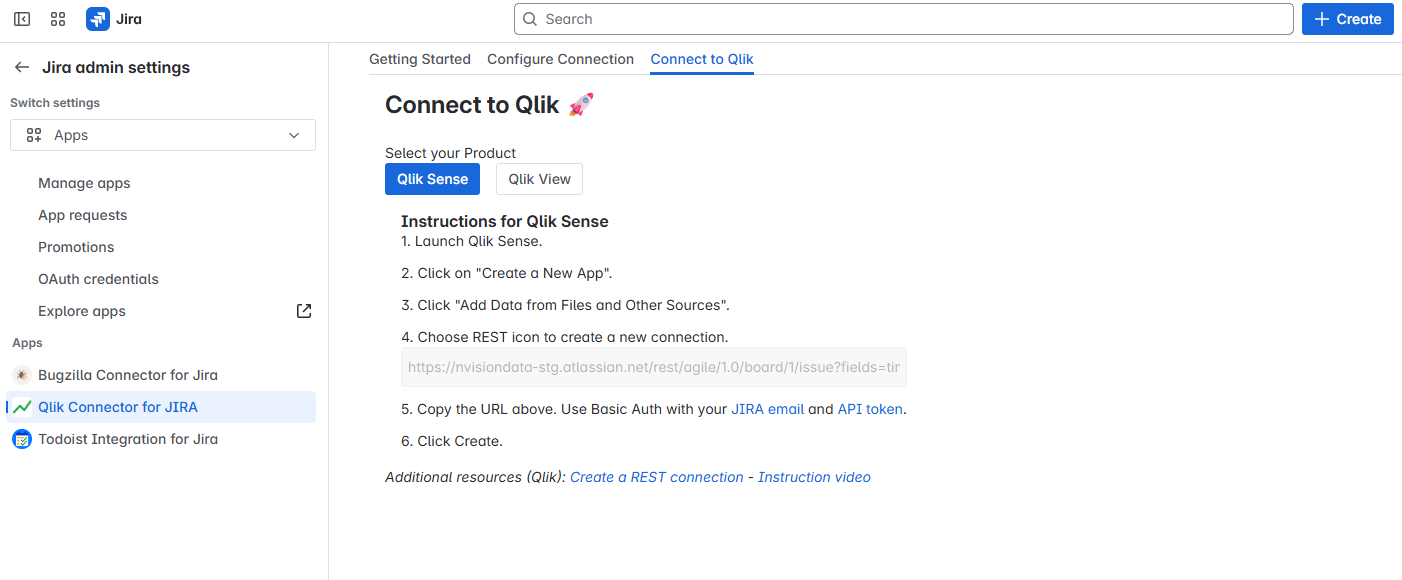Image resolution: width=1402 pixels, height=580 pixels.
Task: Click the Search input field
Action: tap(904, 19)
